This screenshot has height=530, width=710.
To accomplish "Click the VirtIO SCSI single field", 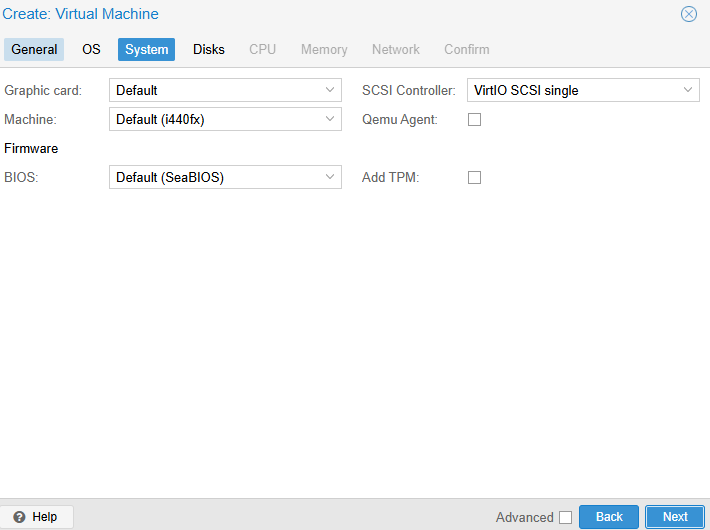I will click(x=572, y=90).
